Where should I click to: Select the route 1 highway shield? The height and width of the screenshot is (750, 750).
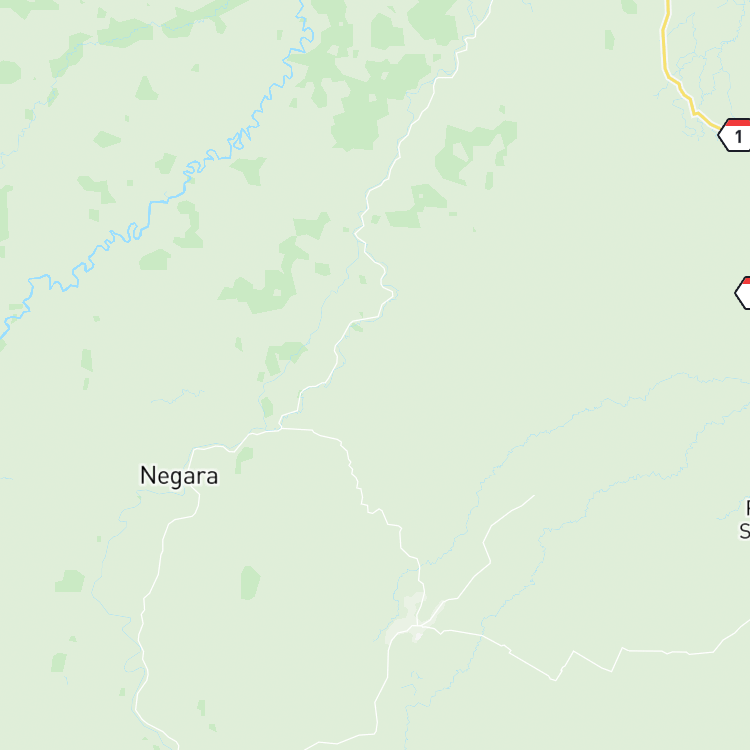(x=735, y=135)
